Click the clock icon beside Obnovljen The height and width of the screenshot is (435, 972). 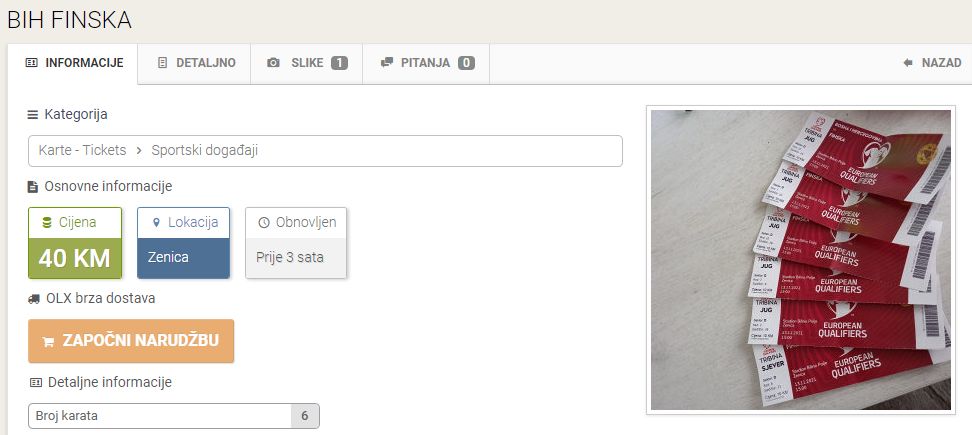coord(264,223)
